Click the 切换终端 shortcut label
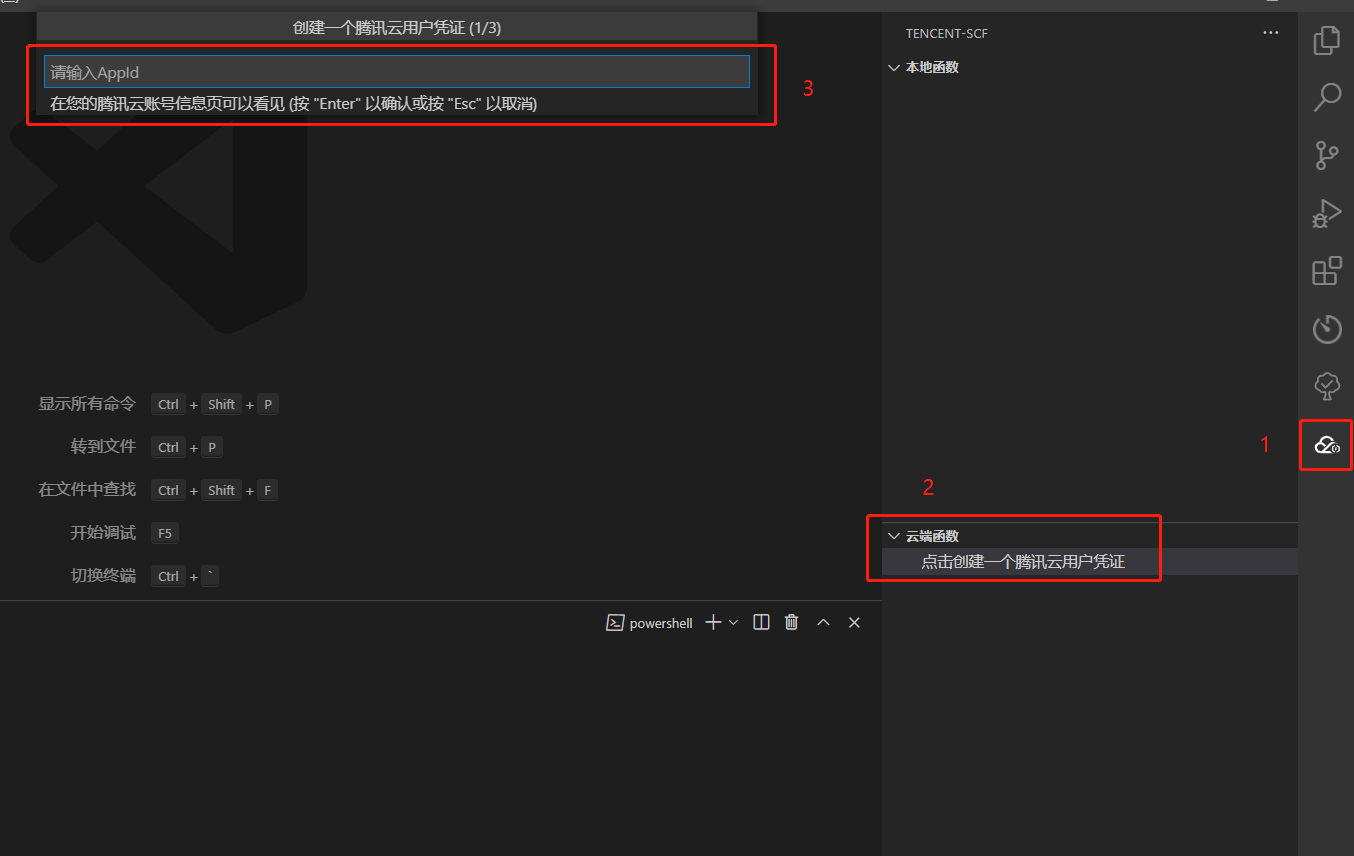Viewport: 1354px width, 856px height. tap(103, 576)
